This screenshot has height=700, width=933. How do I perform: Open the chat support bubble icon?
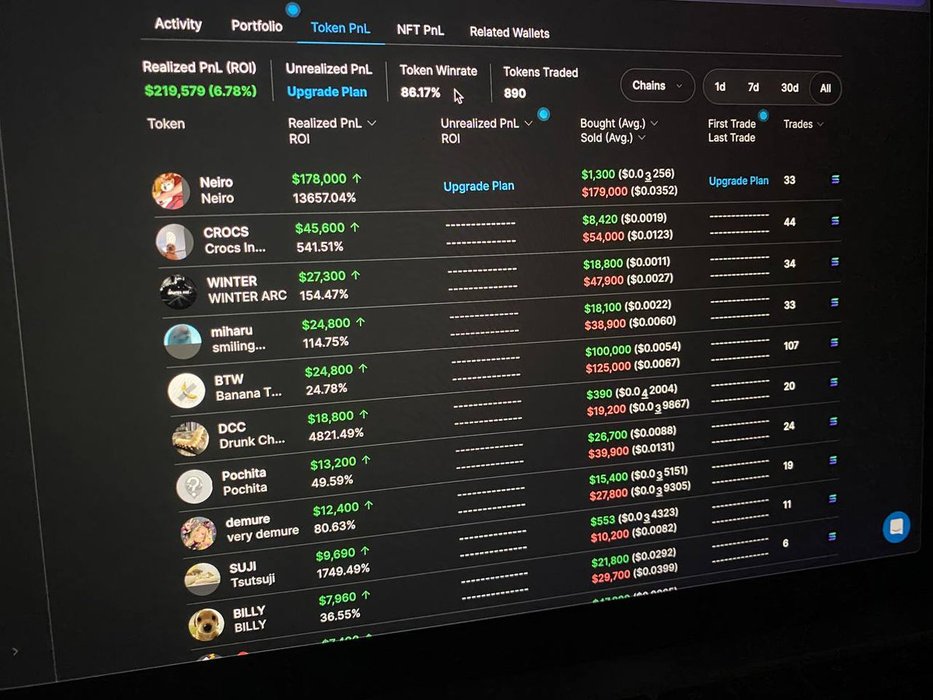[x=896, y=527]
